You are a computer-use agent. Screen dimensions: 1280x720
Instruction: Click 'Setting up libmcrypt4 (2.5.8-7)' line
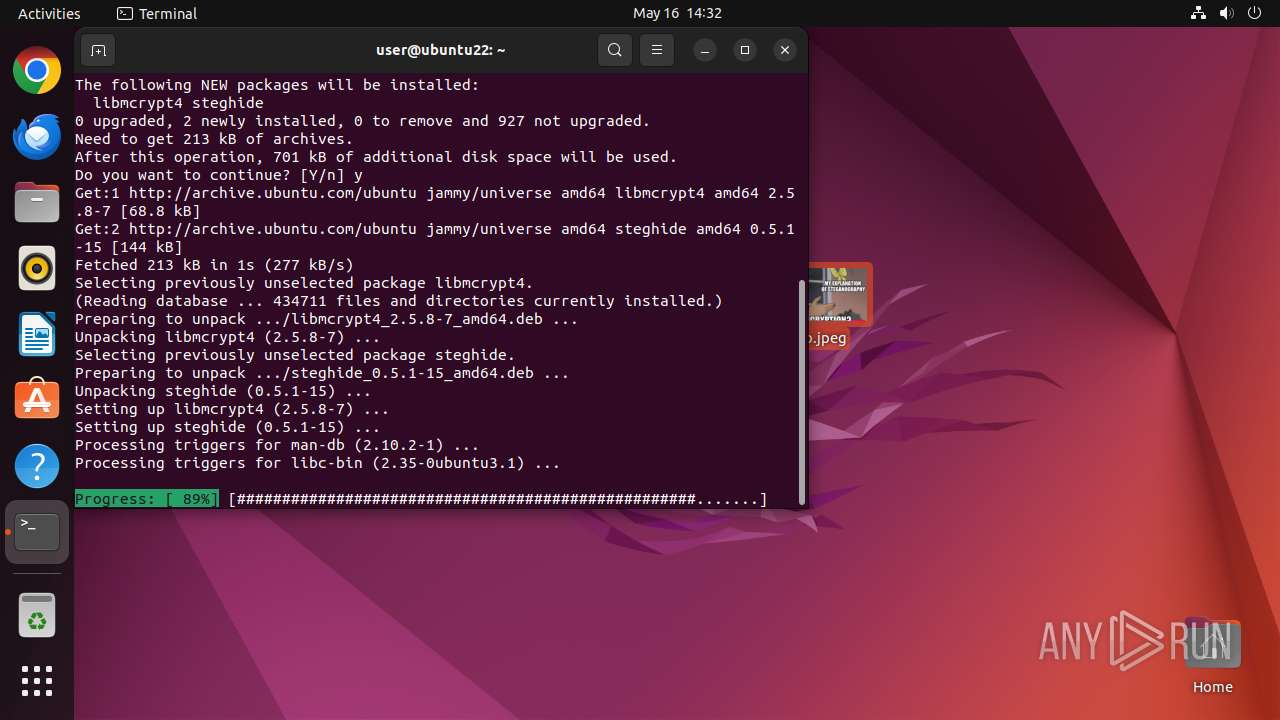tap(232, 409)
